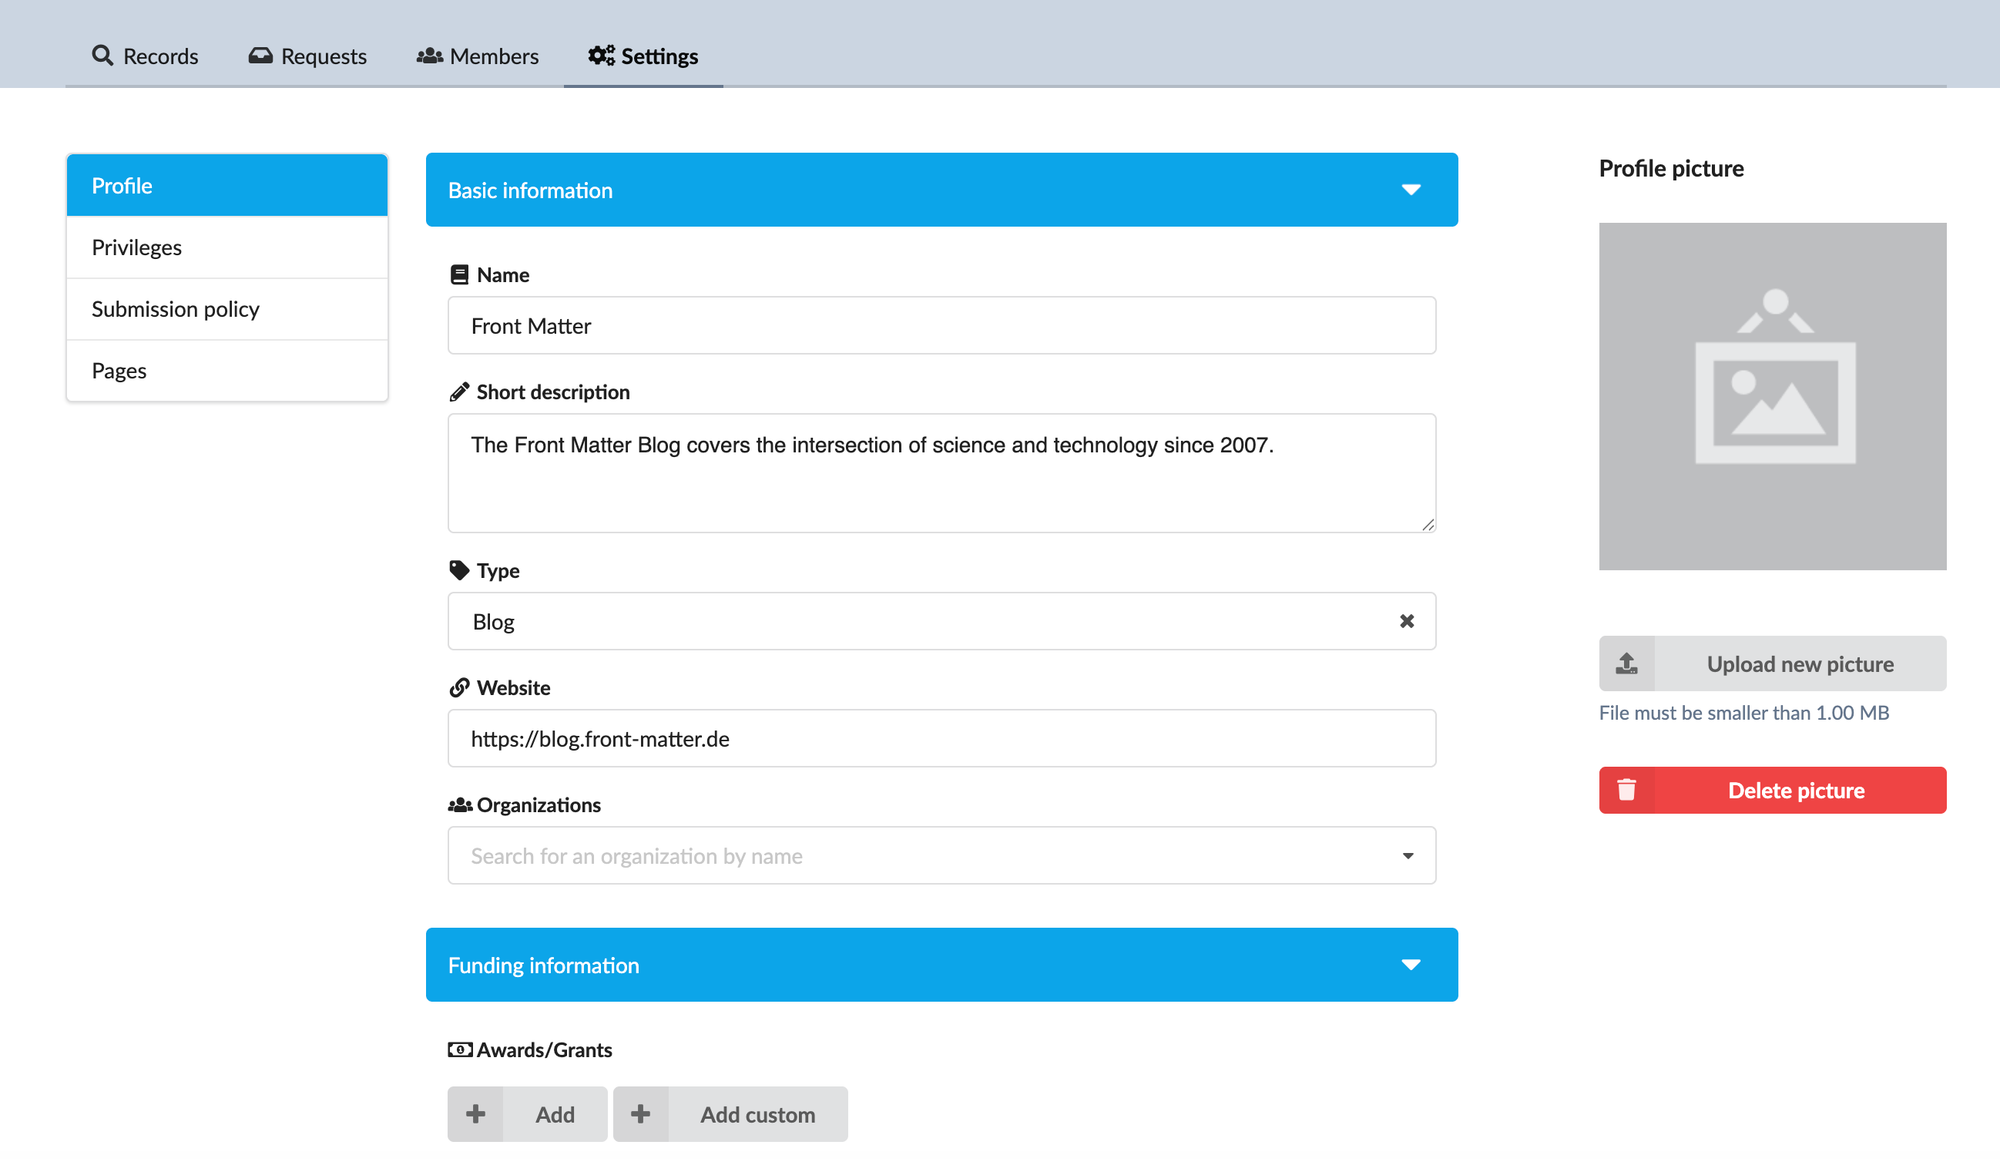Image resolution: width=2000 pixels, height=1159 pixels.
Task: Click the plus icon on Add custom
Action: click(641, 1113)
